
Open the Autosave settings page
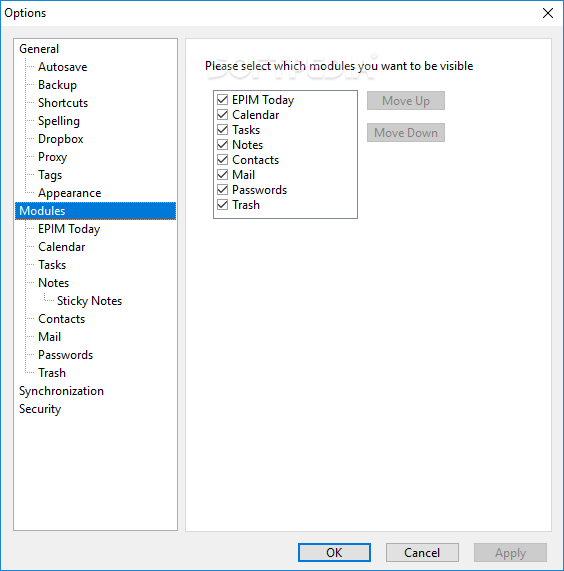(x=63, y=67)
